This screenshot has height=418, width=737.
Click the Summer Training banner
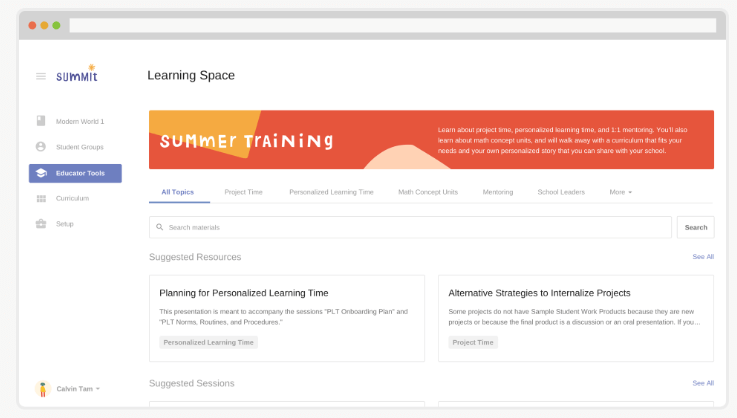[431, 140]
